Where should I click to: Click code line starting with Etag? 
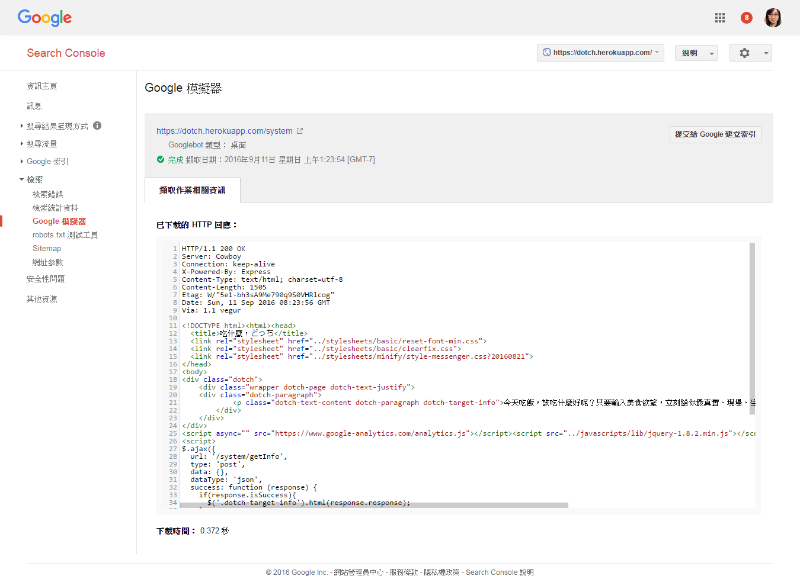point(258,295)
